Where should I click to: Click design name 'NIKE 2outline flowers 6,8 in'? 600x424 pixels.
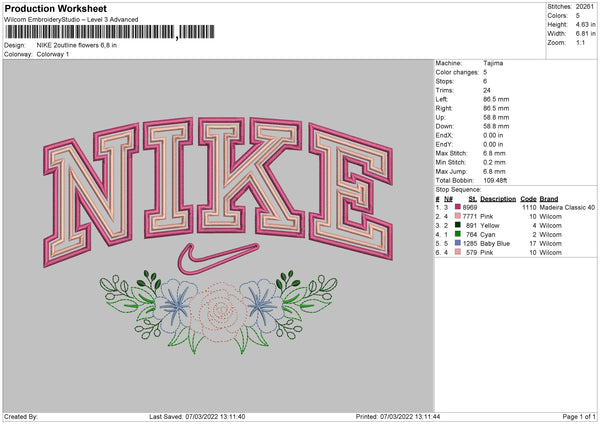click(x=77, y=45)
